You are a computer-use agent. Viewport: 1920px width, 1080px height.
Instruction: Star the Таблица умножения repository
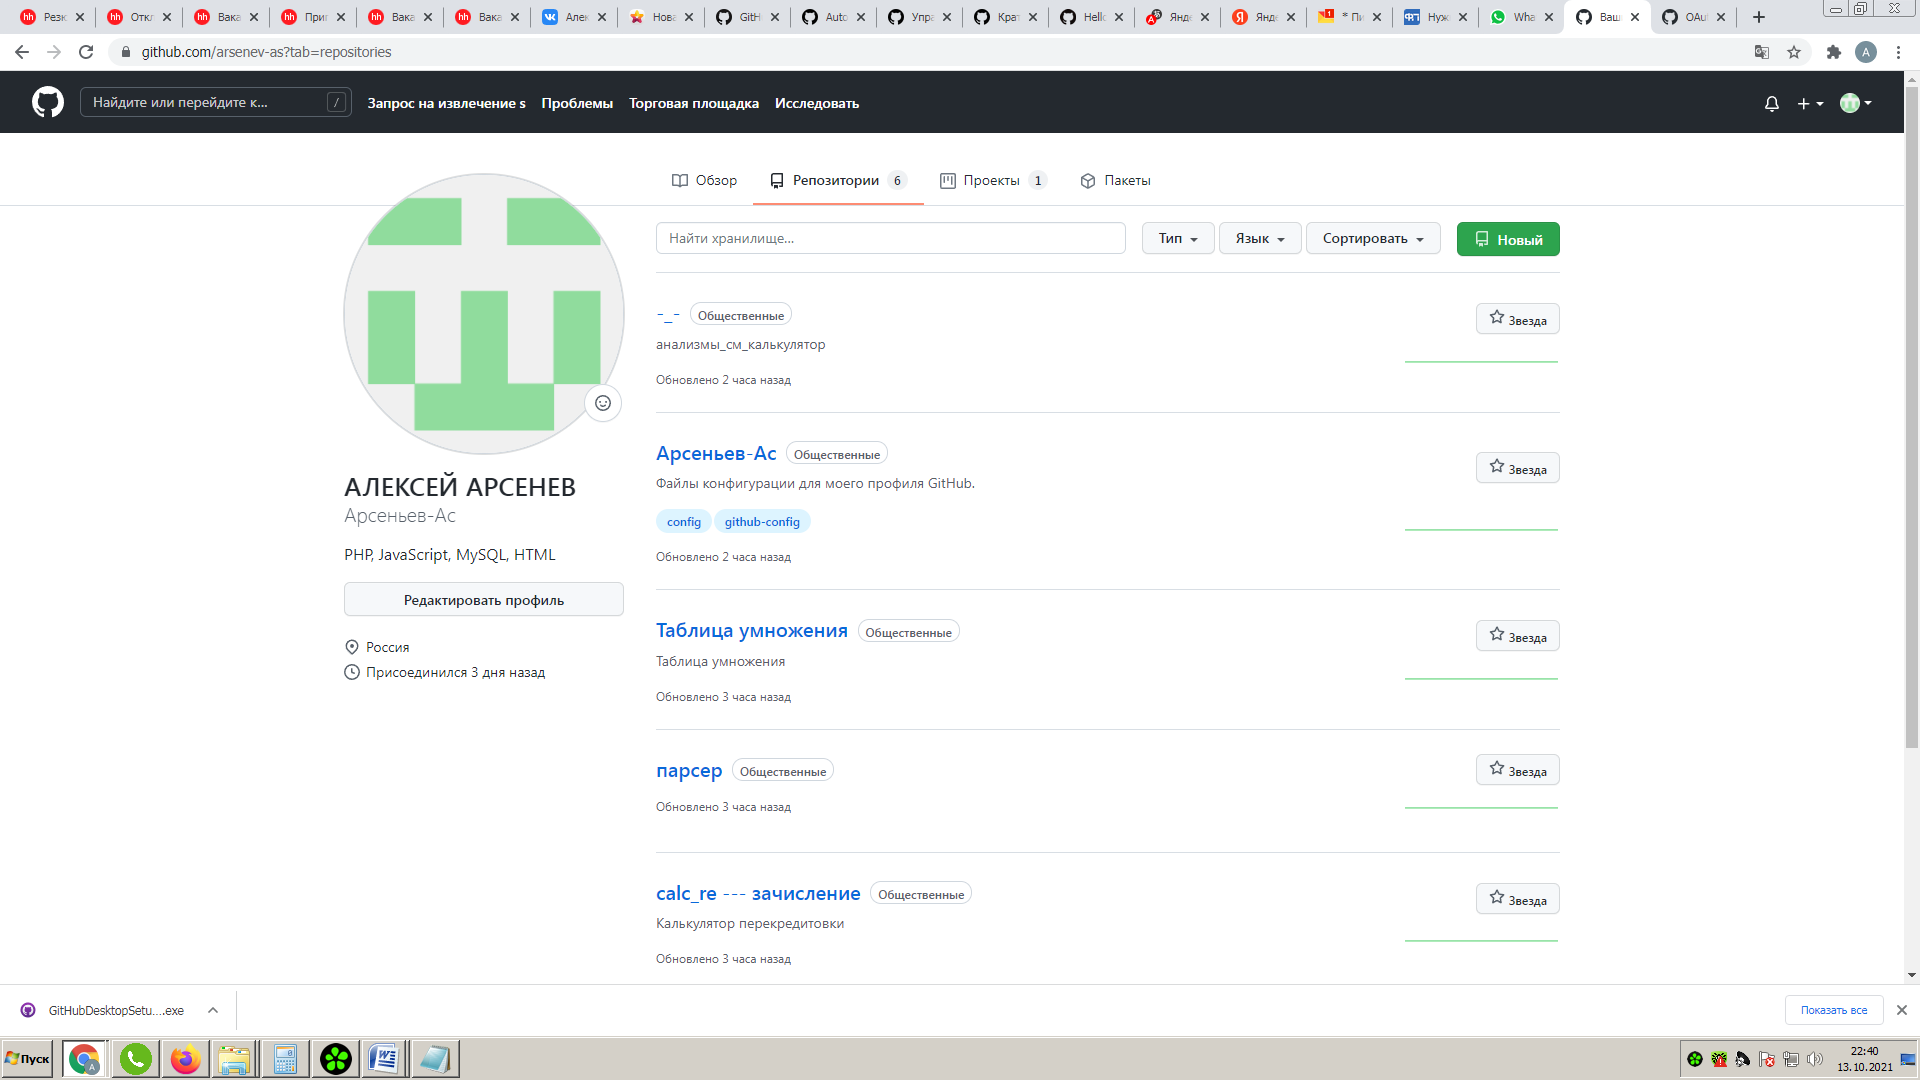pos(1517,636)
